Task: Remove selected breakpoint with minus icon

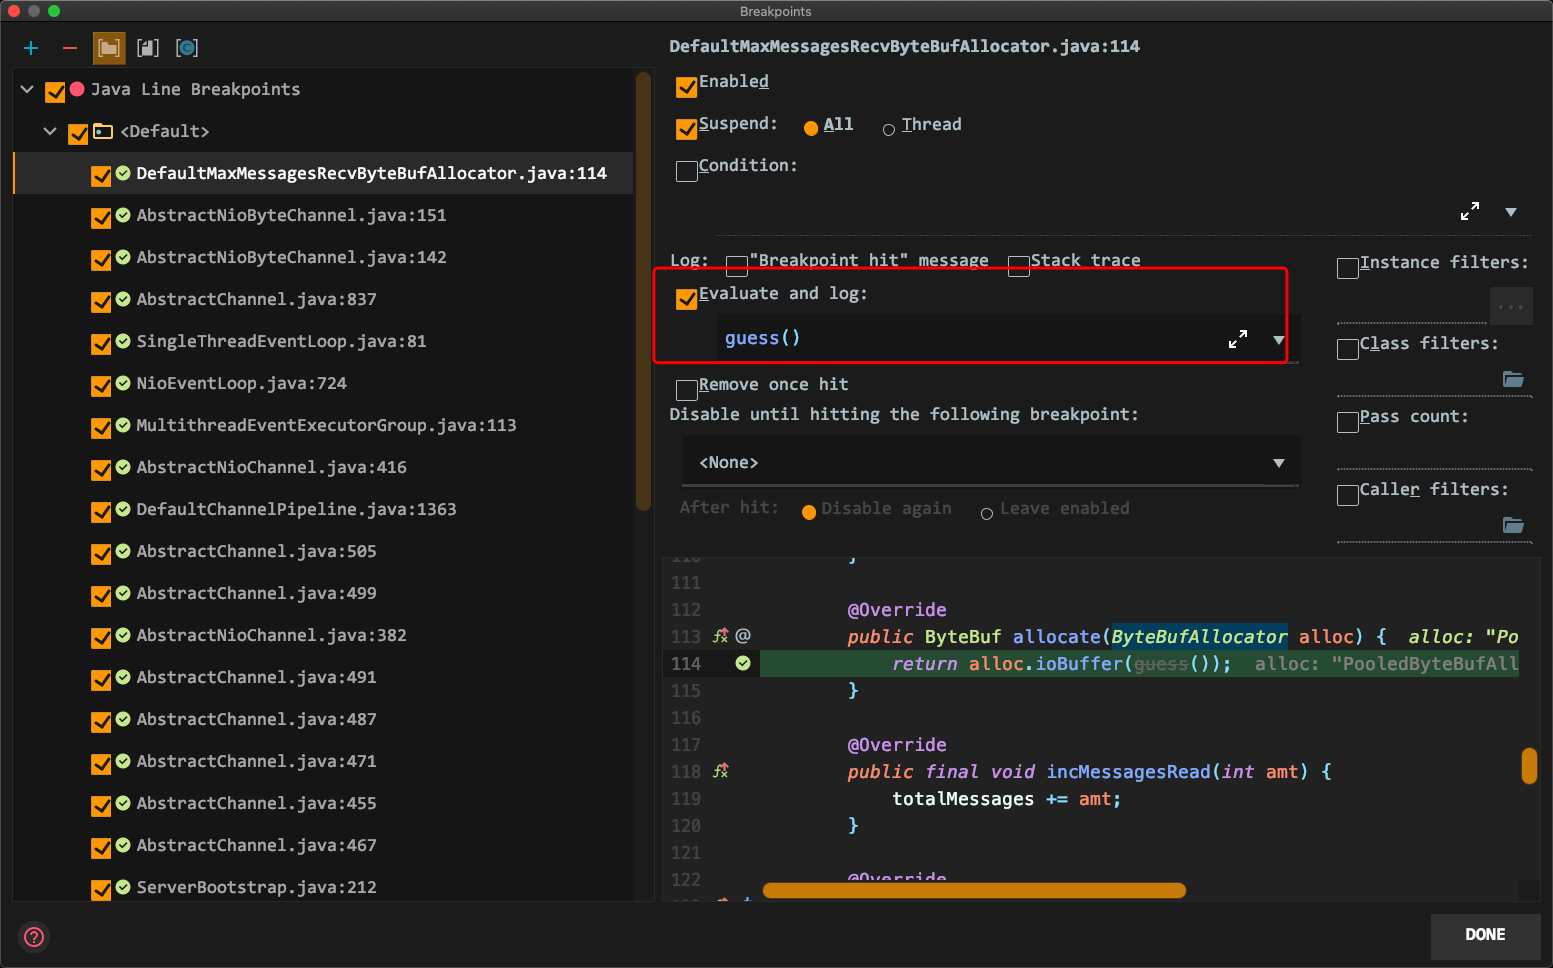Action: (69, 48)
